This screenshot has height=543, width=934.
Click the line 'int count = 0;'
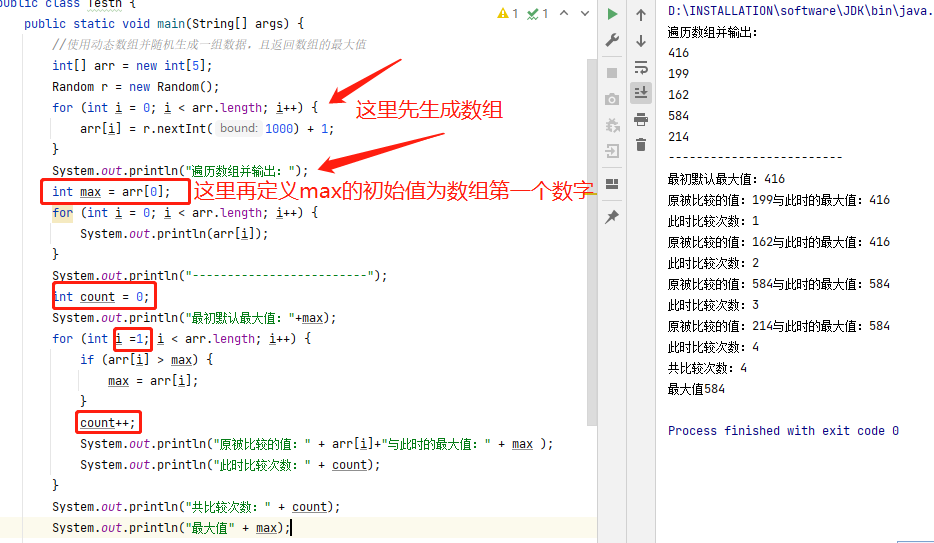tap(101, 297)
